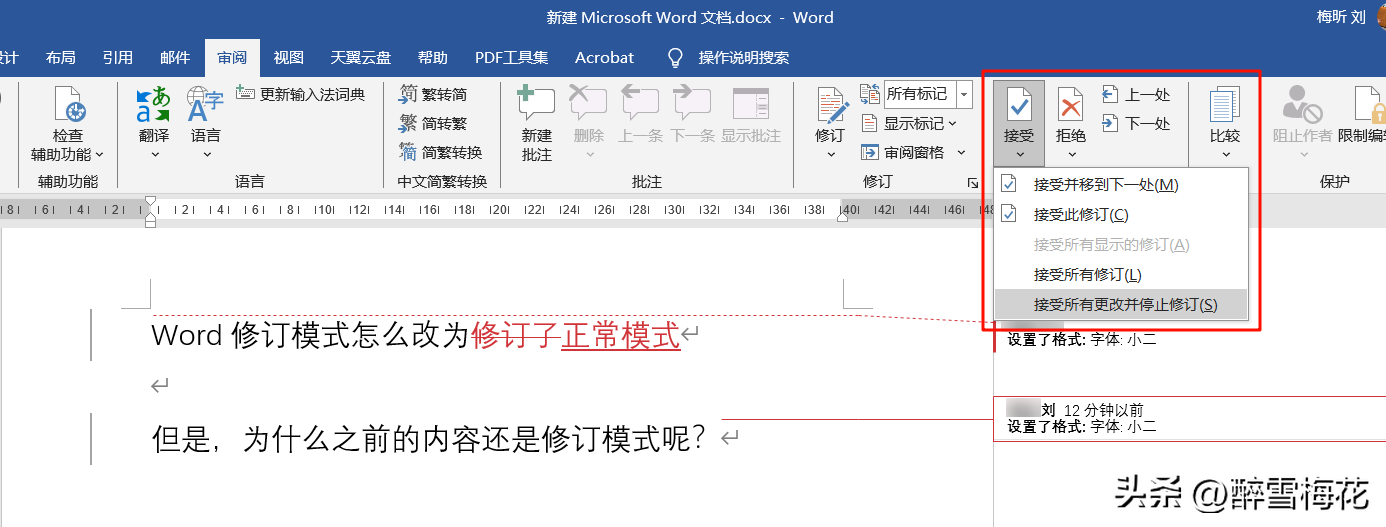Viewport: 1386px width, 527px height.
Task: Click the 语言 language icon
Action: pos(205,105)
